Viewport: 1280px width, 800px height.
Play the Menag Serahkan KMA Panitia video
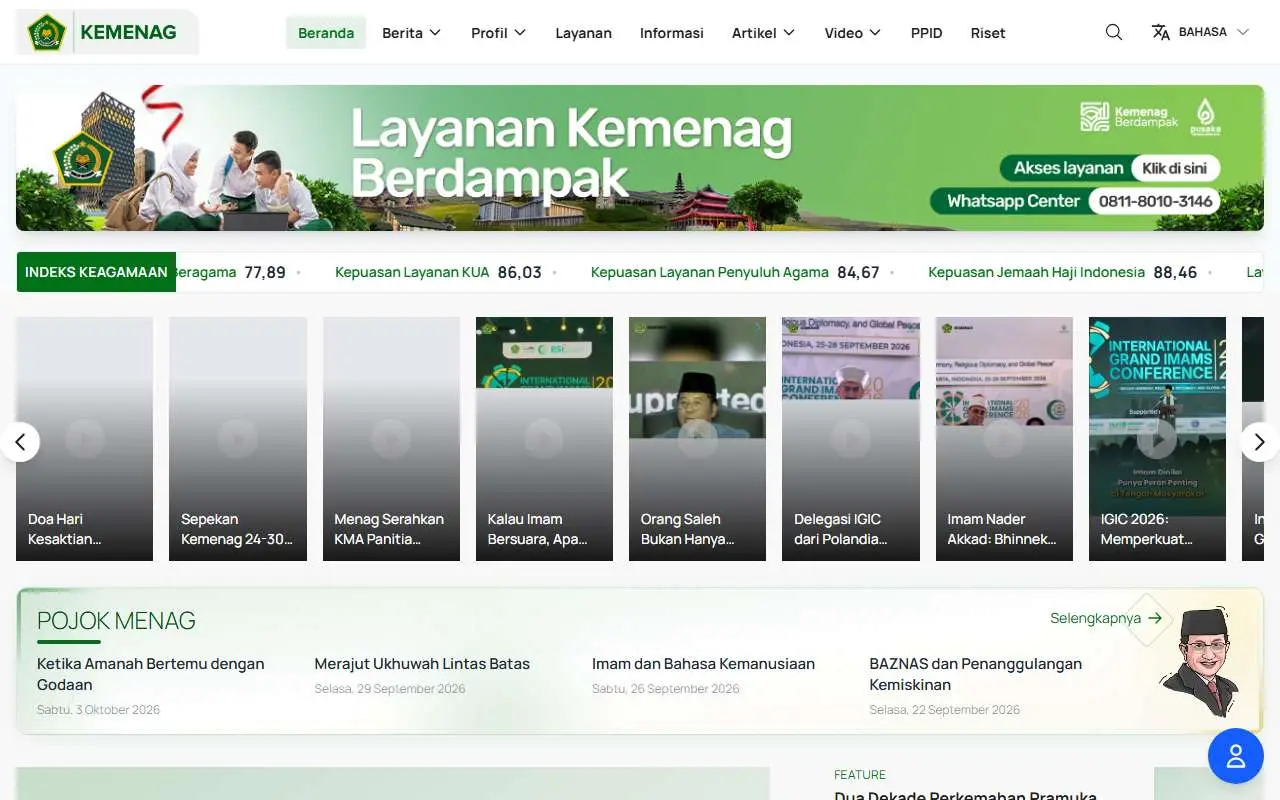(391, 439)
